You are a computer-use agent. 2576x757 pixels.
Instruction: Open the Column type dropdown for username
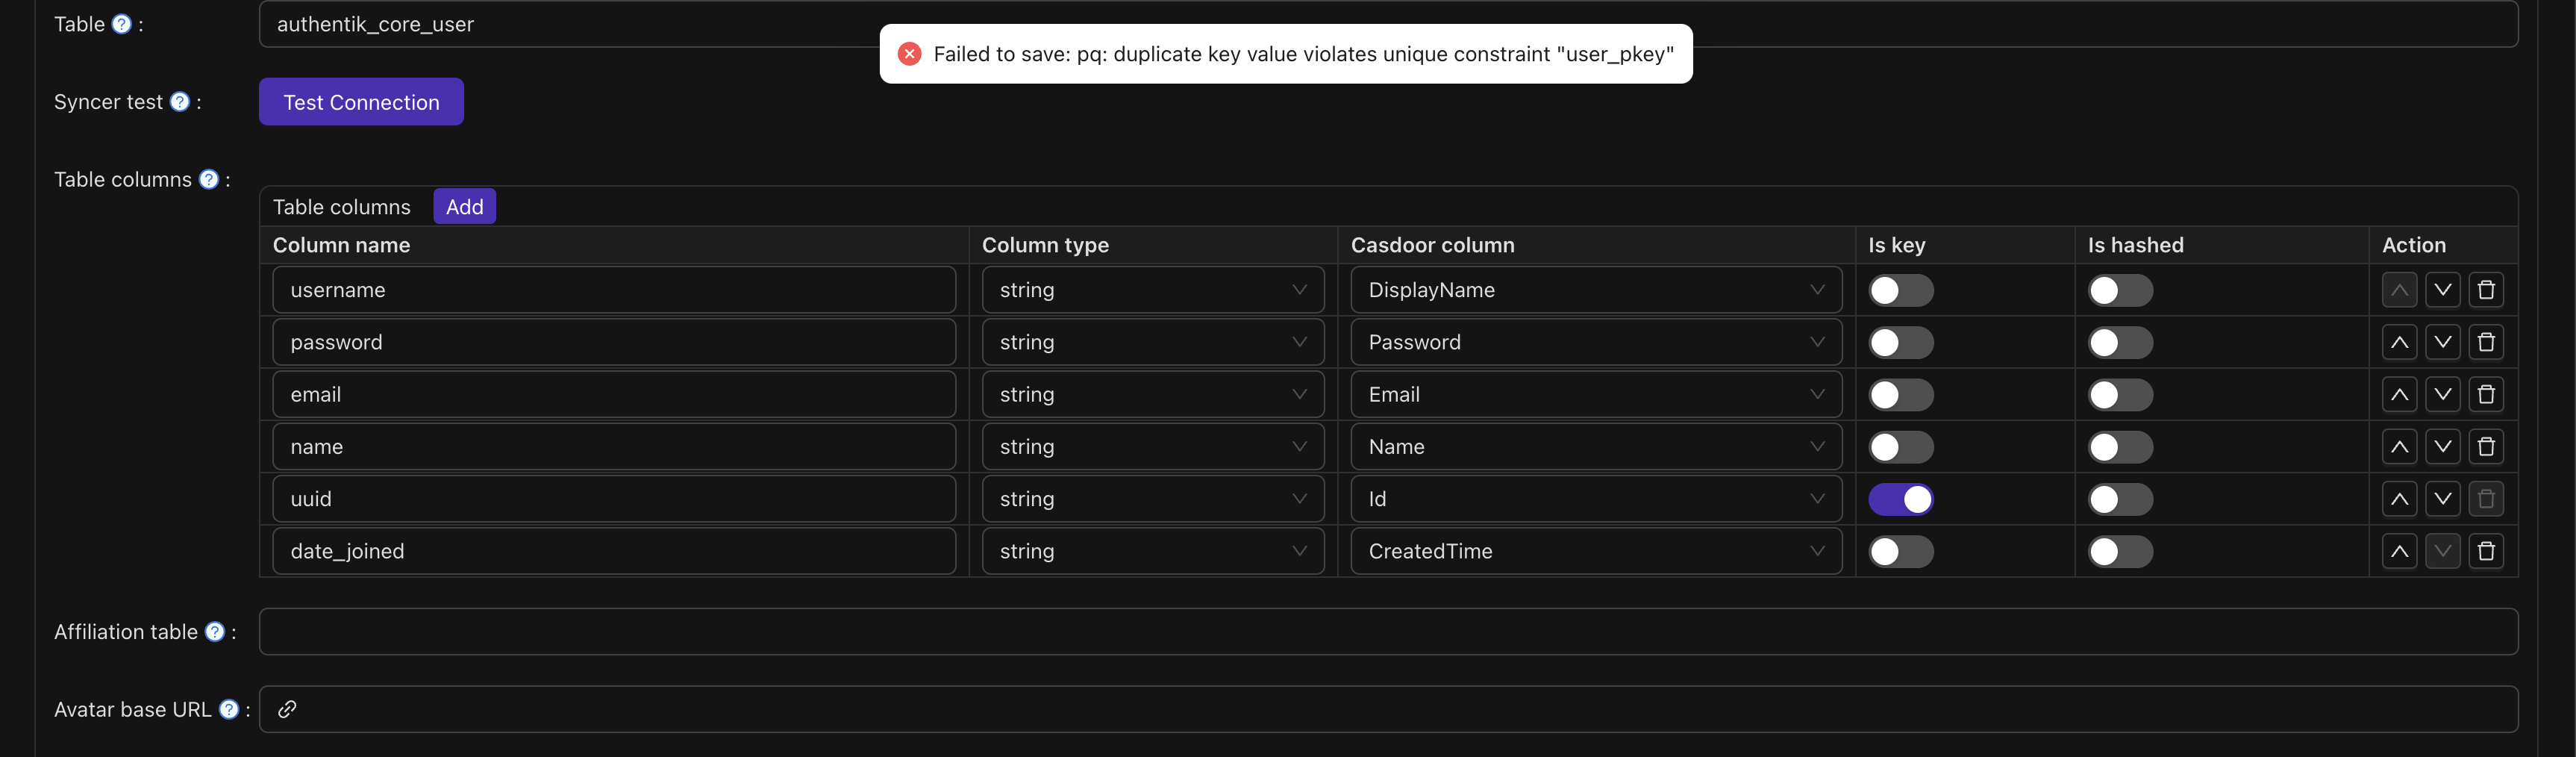tap(1153, 290)
